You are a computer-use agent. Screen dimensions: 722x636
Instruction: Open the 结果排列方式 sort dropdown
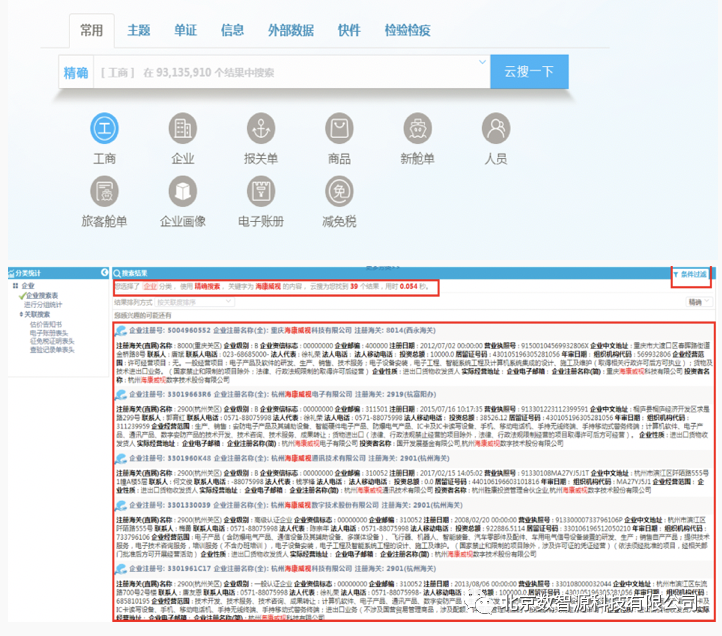point(194,302)
